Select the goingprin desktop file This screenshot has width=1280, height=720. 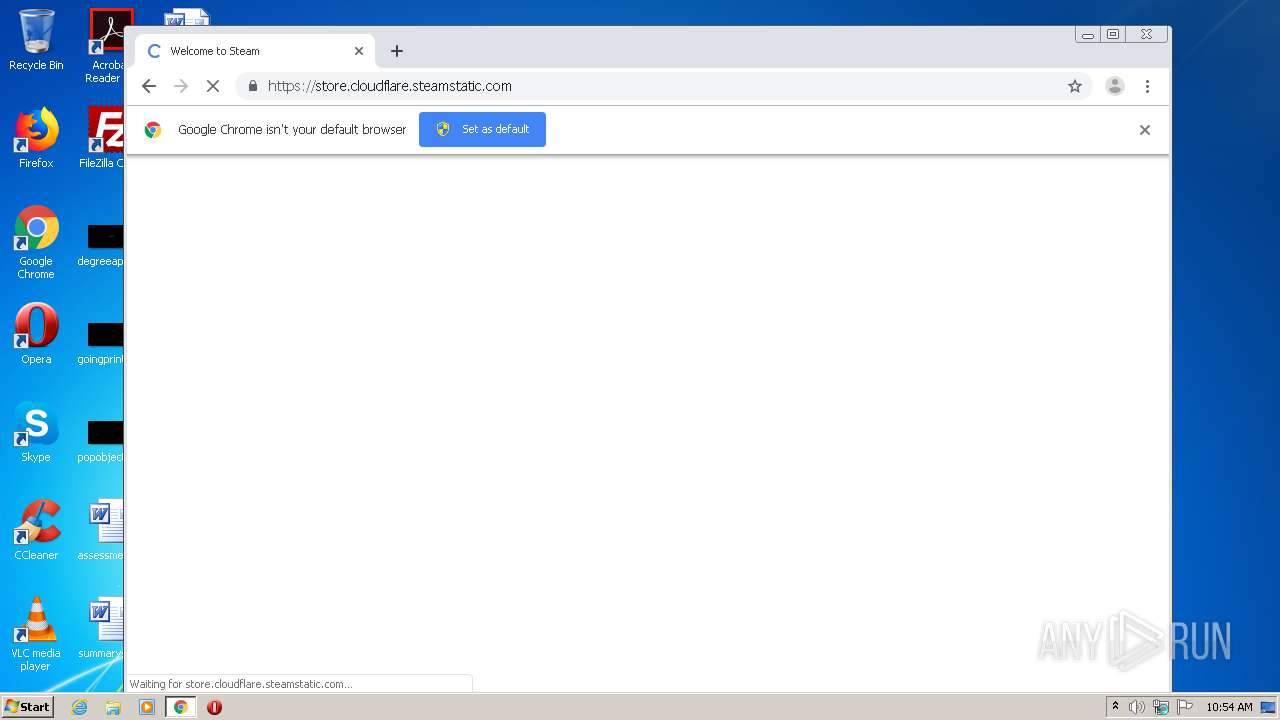[x=102, y=344]
